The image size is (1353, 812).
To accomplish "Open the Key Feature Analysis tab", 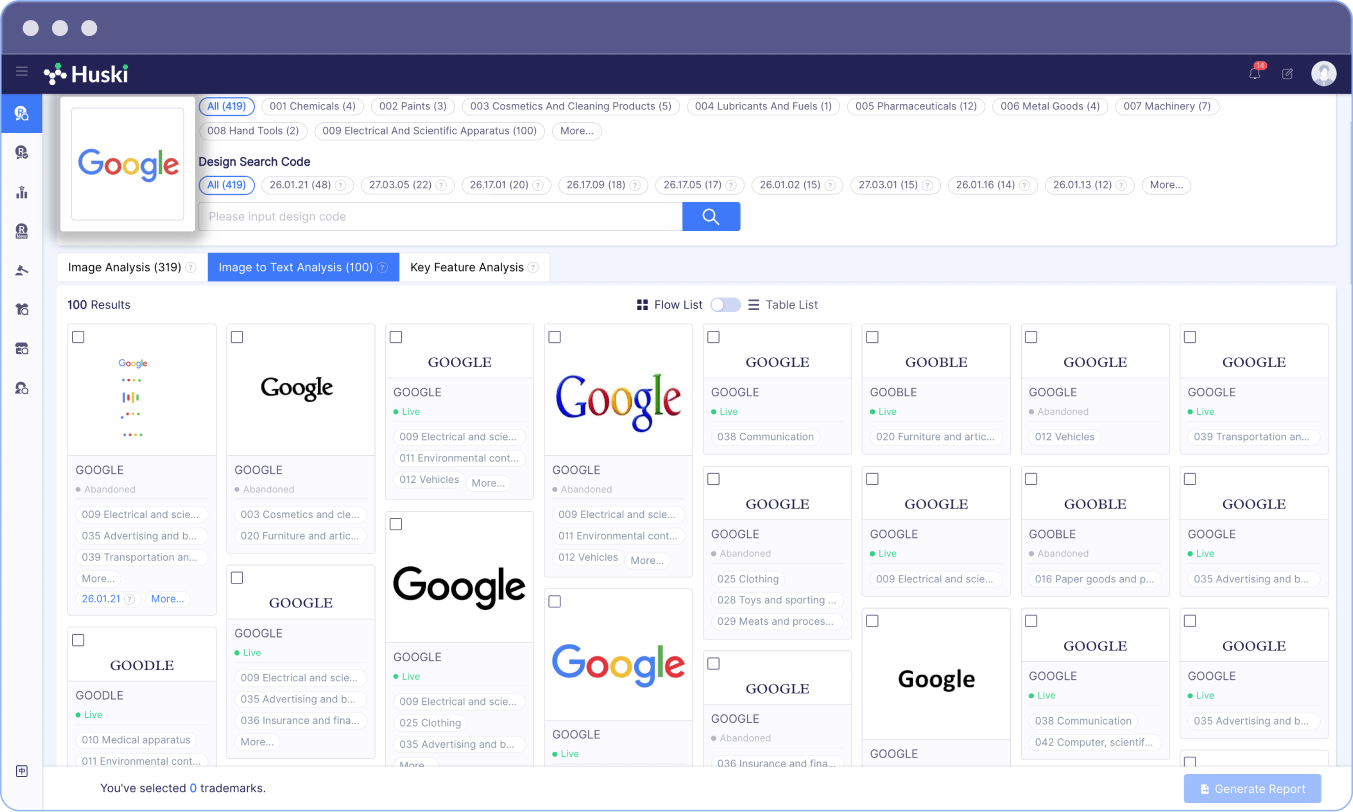I will [466, 268].
